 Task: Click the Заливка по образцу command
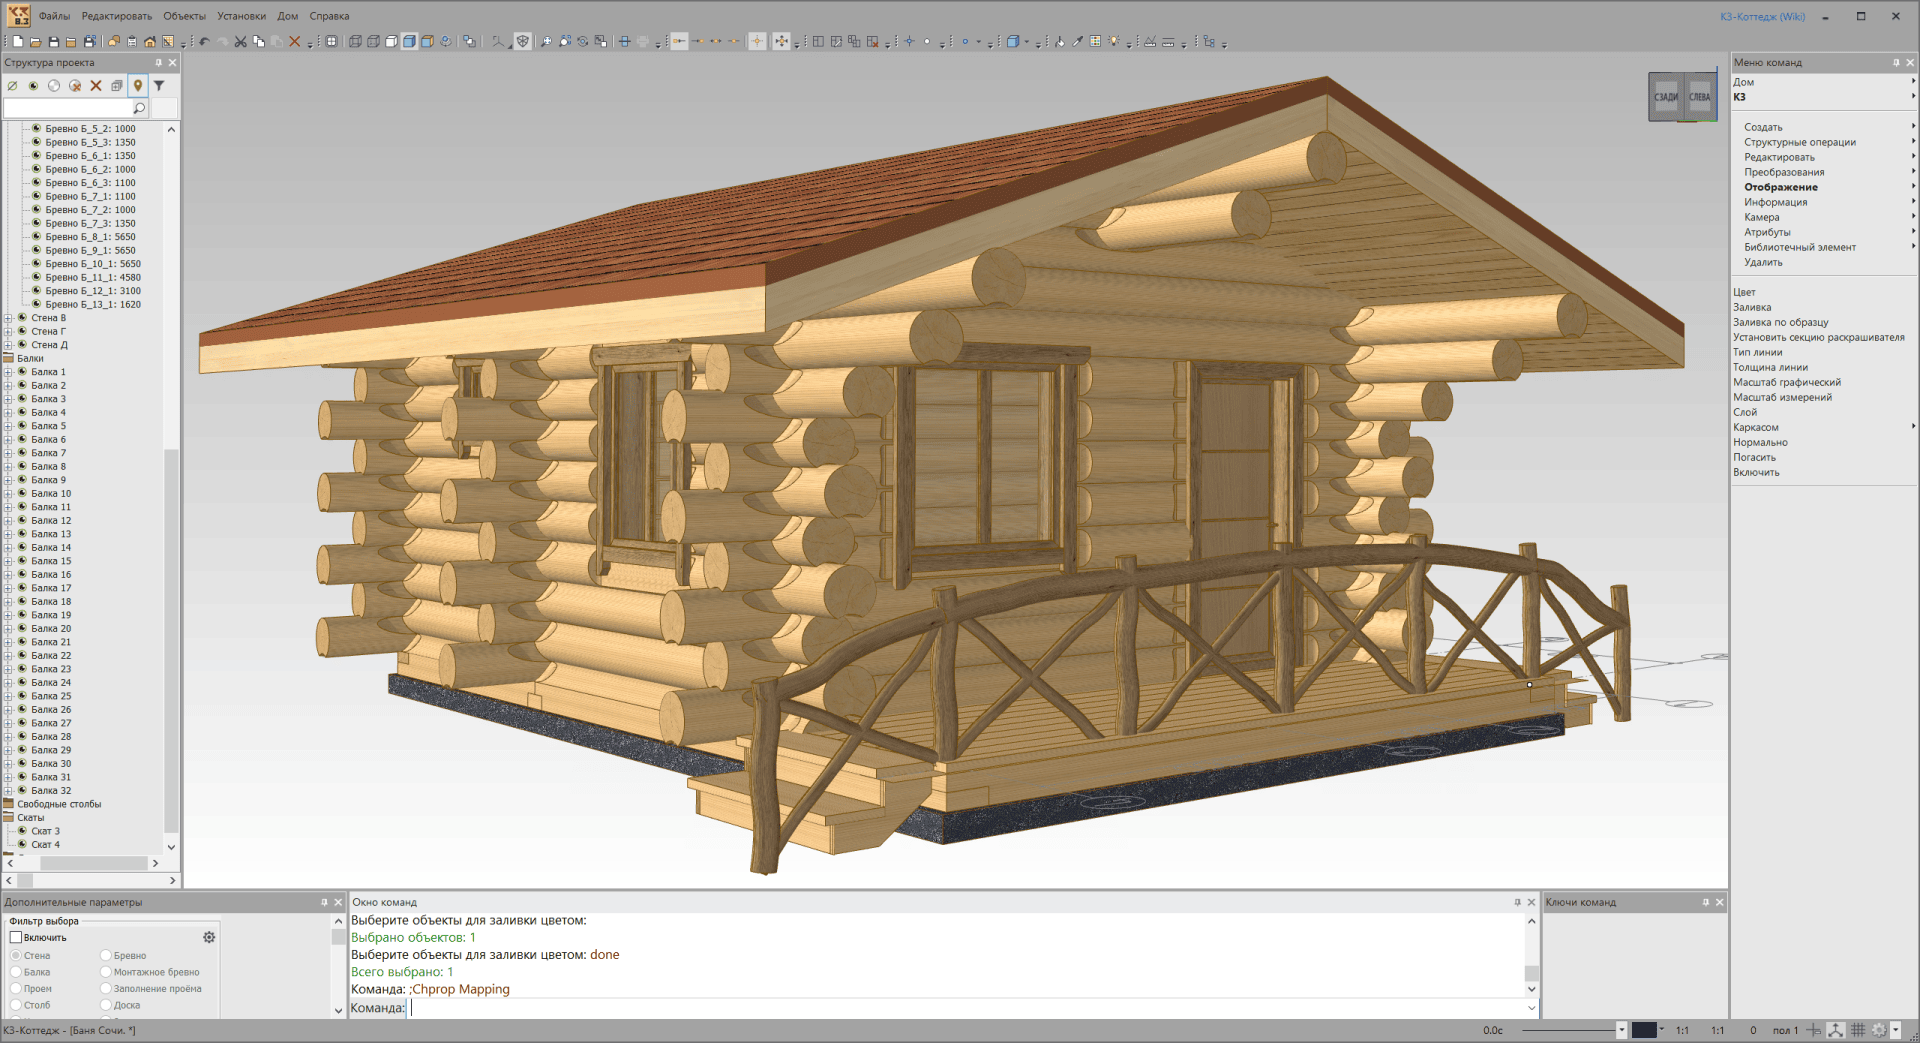(1780, 322)
